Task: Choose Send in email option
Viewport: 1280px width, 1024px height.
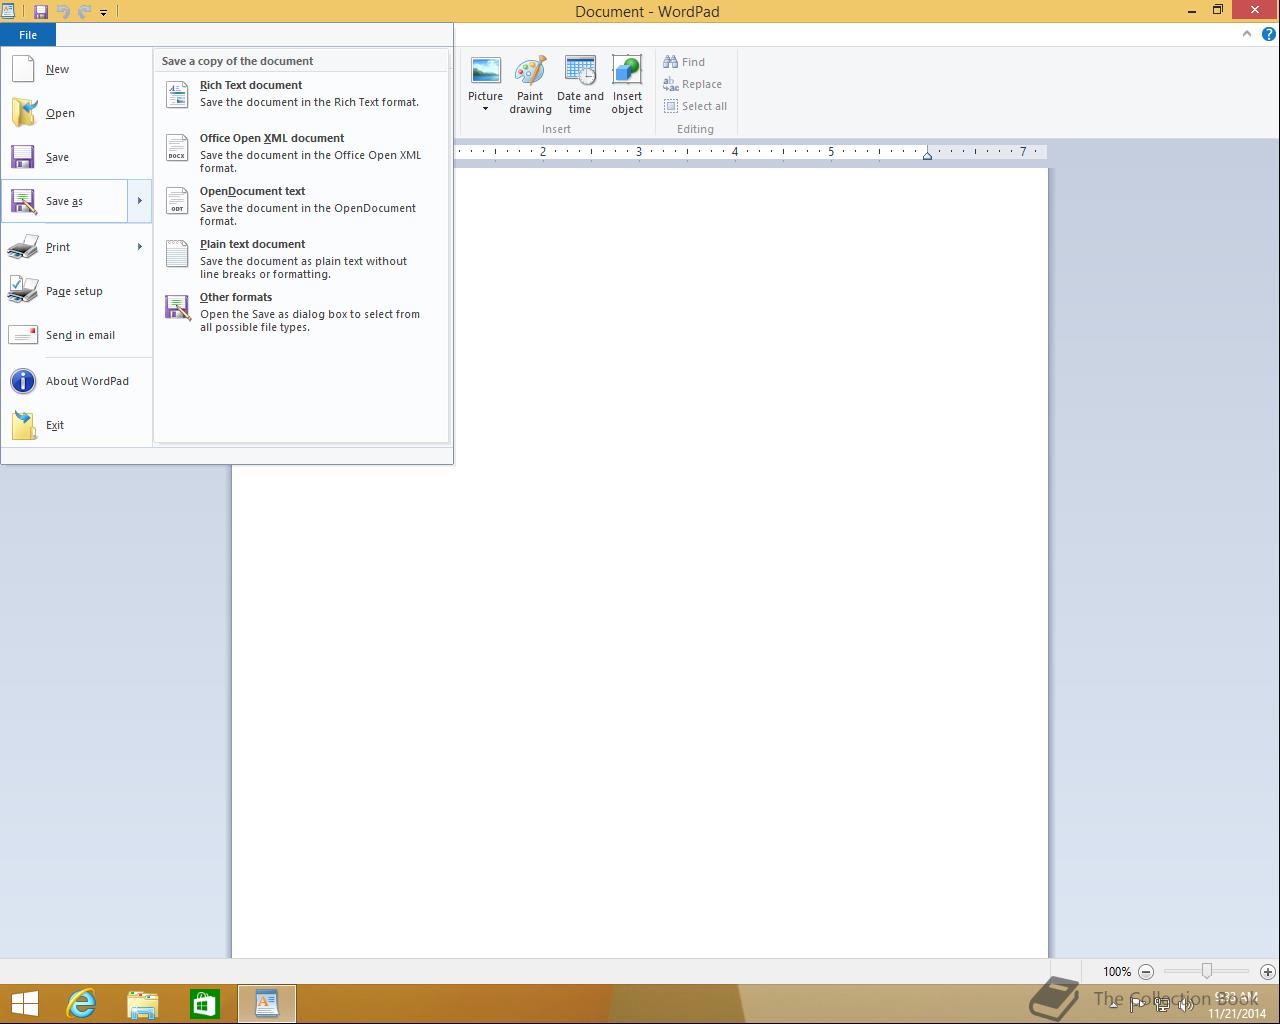Action: click(76, 335)
